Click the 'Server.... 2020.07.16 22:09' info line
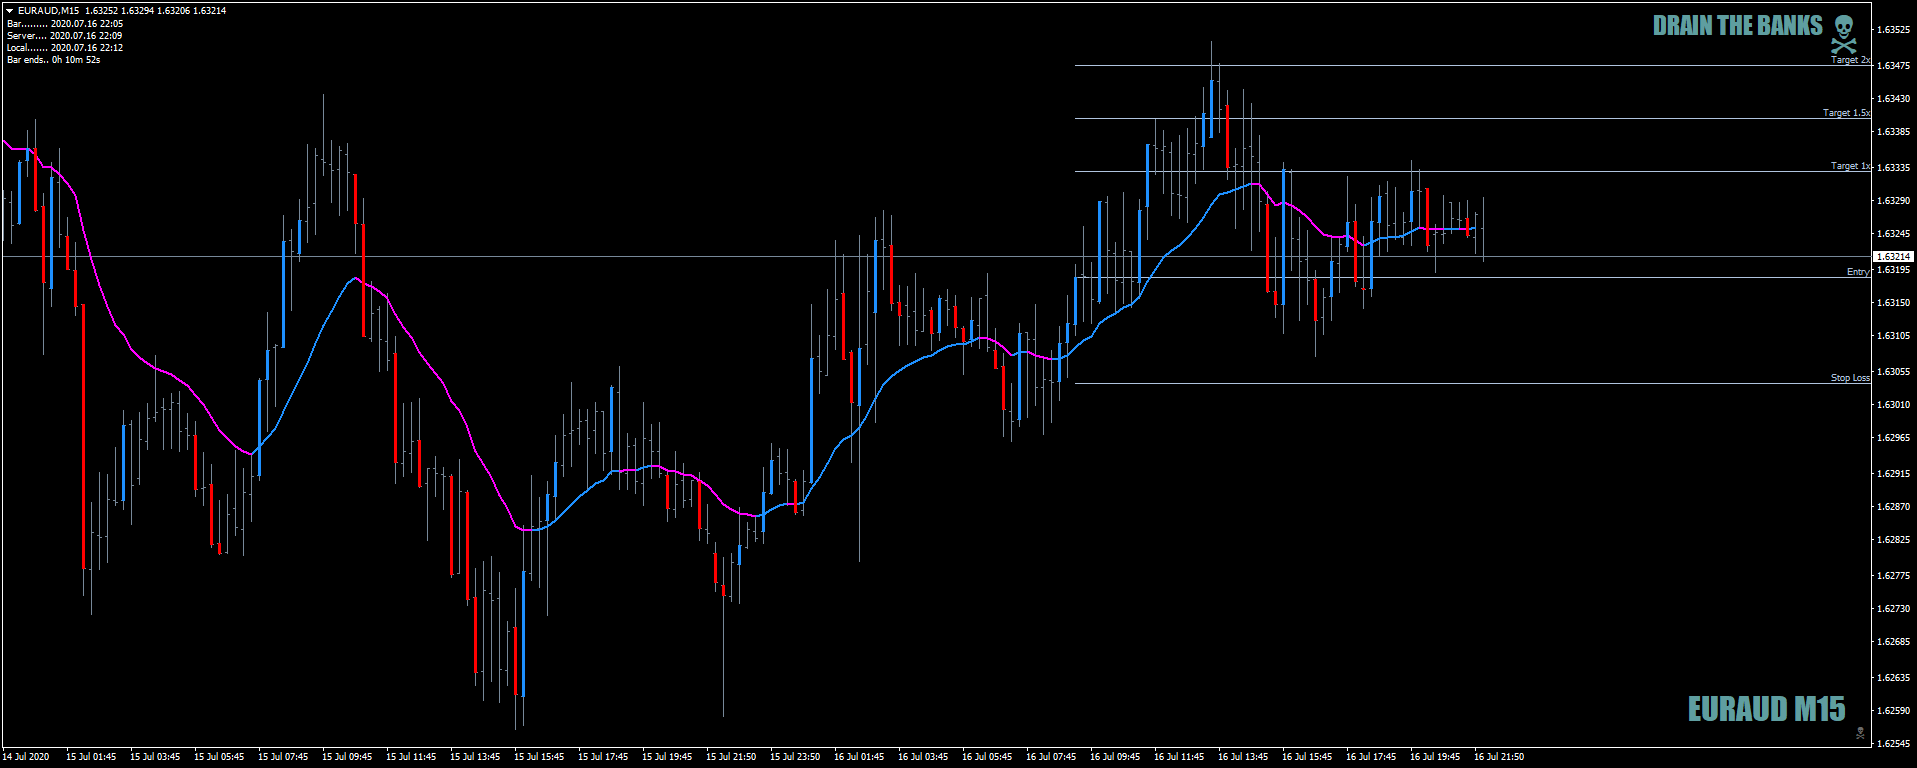The width and height of the screenshot is (1917, 768). [65, 35]
